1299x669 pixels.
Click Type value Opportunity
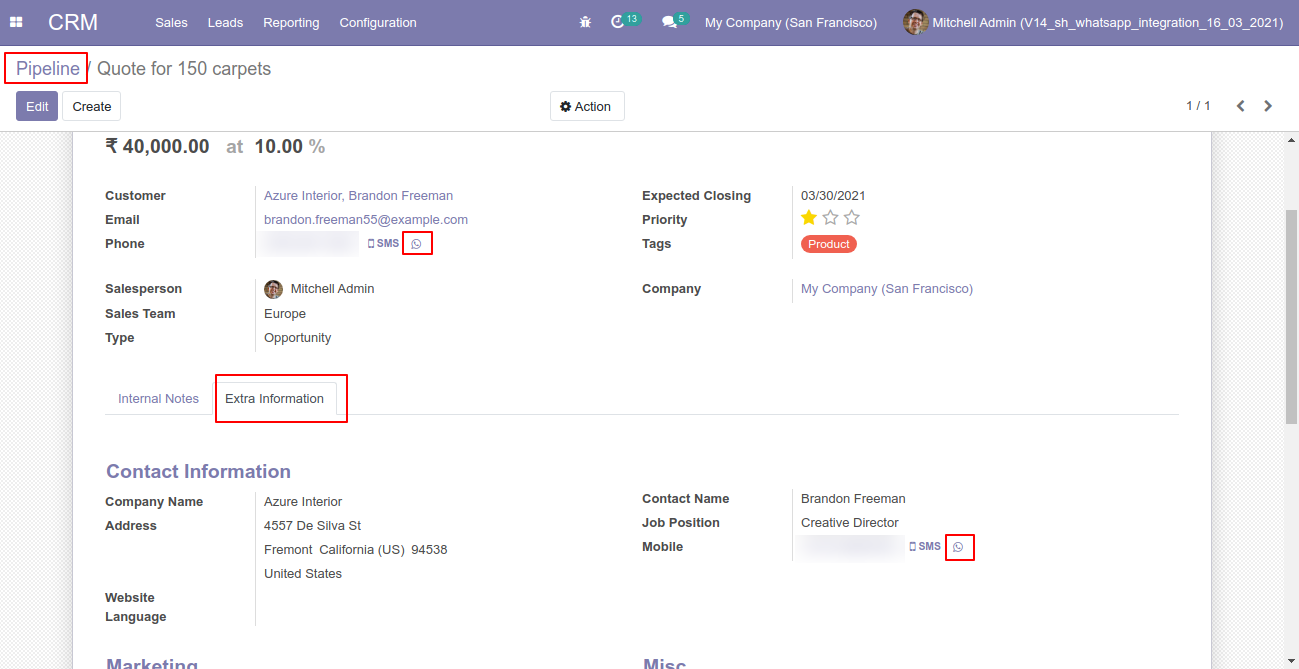(x=298, y=338)
